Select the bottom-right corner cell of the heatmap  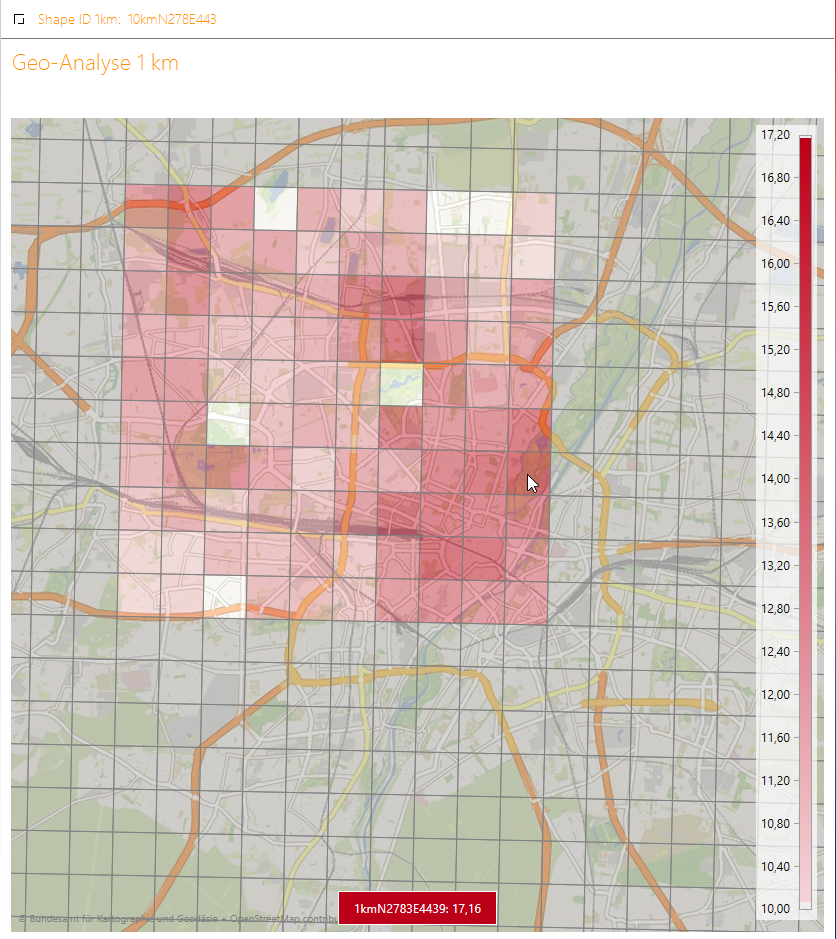pyautogui.click(x=527, y=602)
